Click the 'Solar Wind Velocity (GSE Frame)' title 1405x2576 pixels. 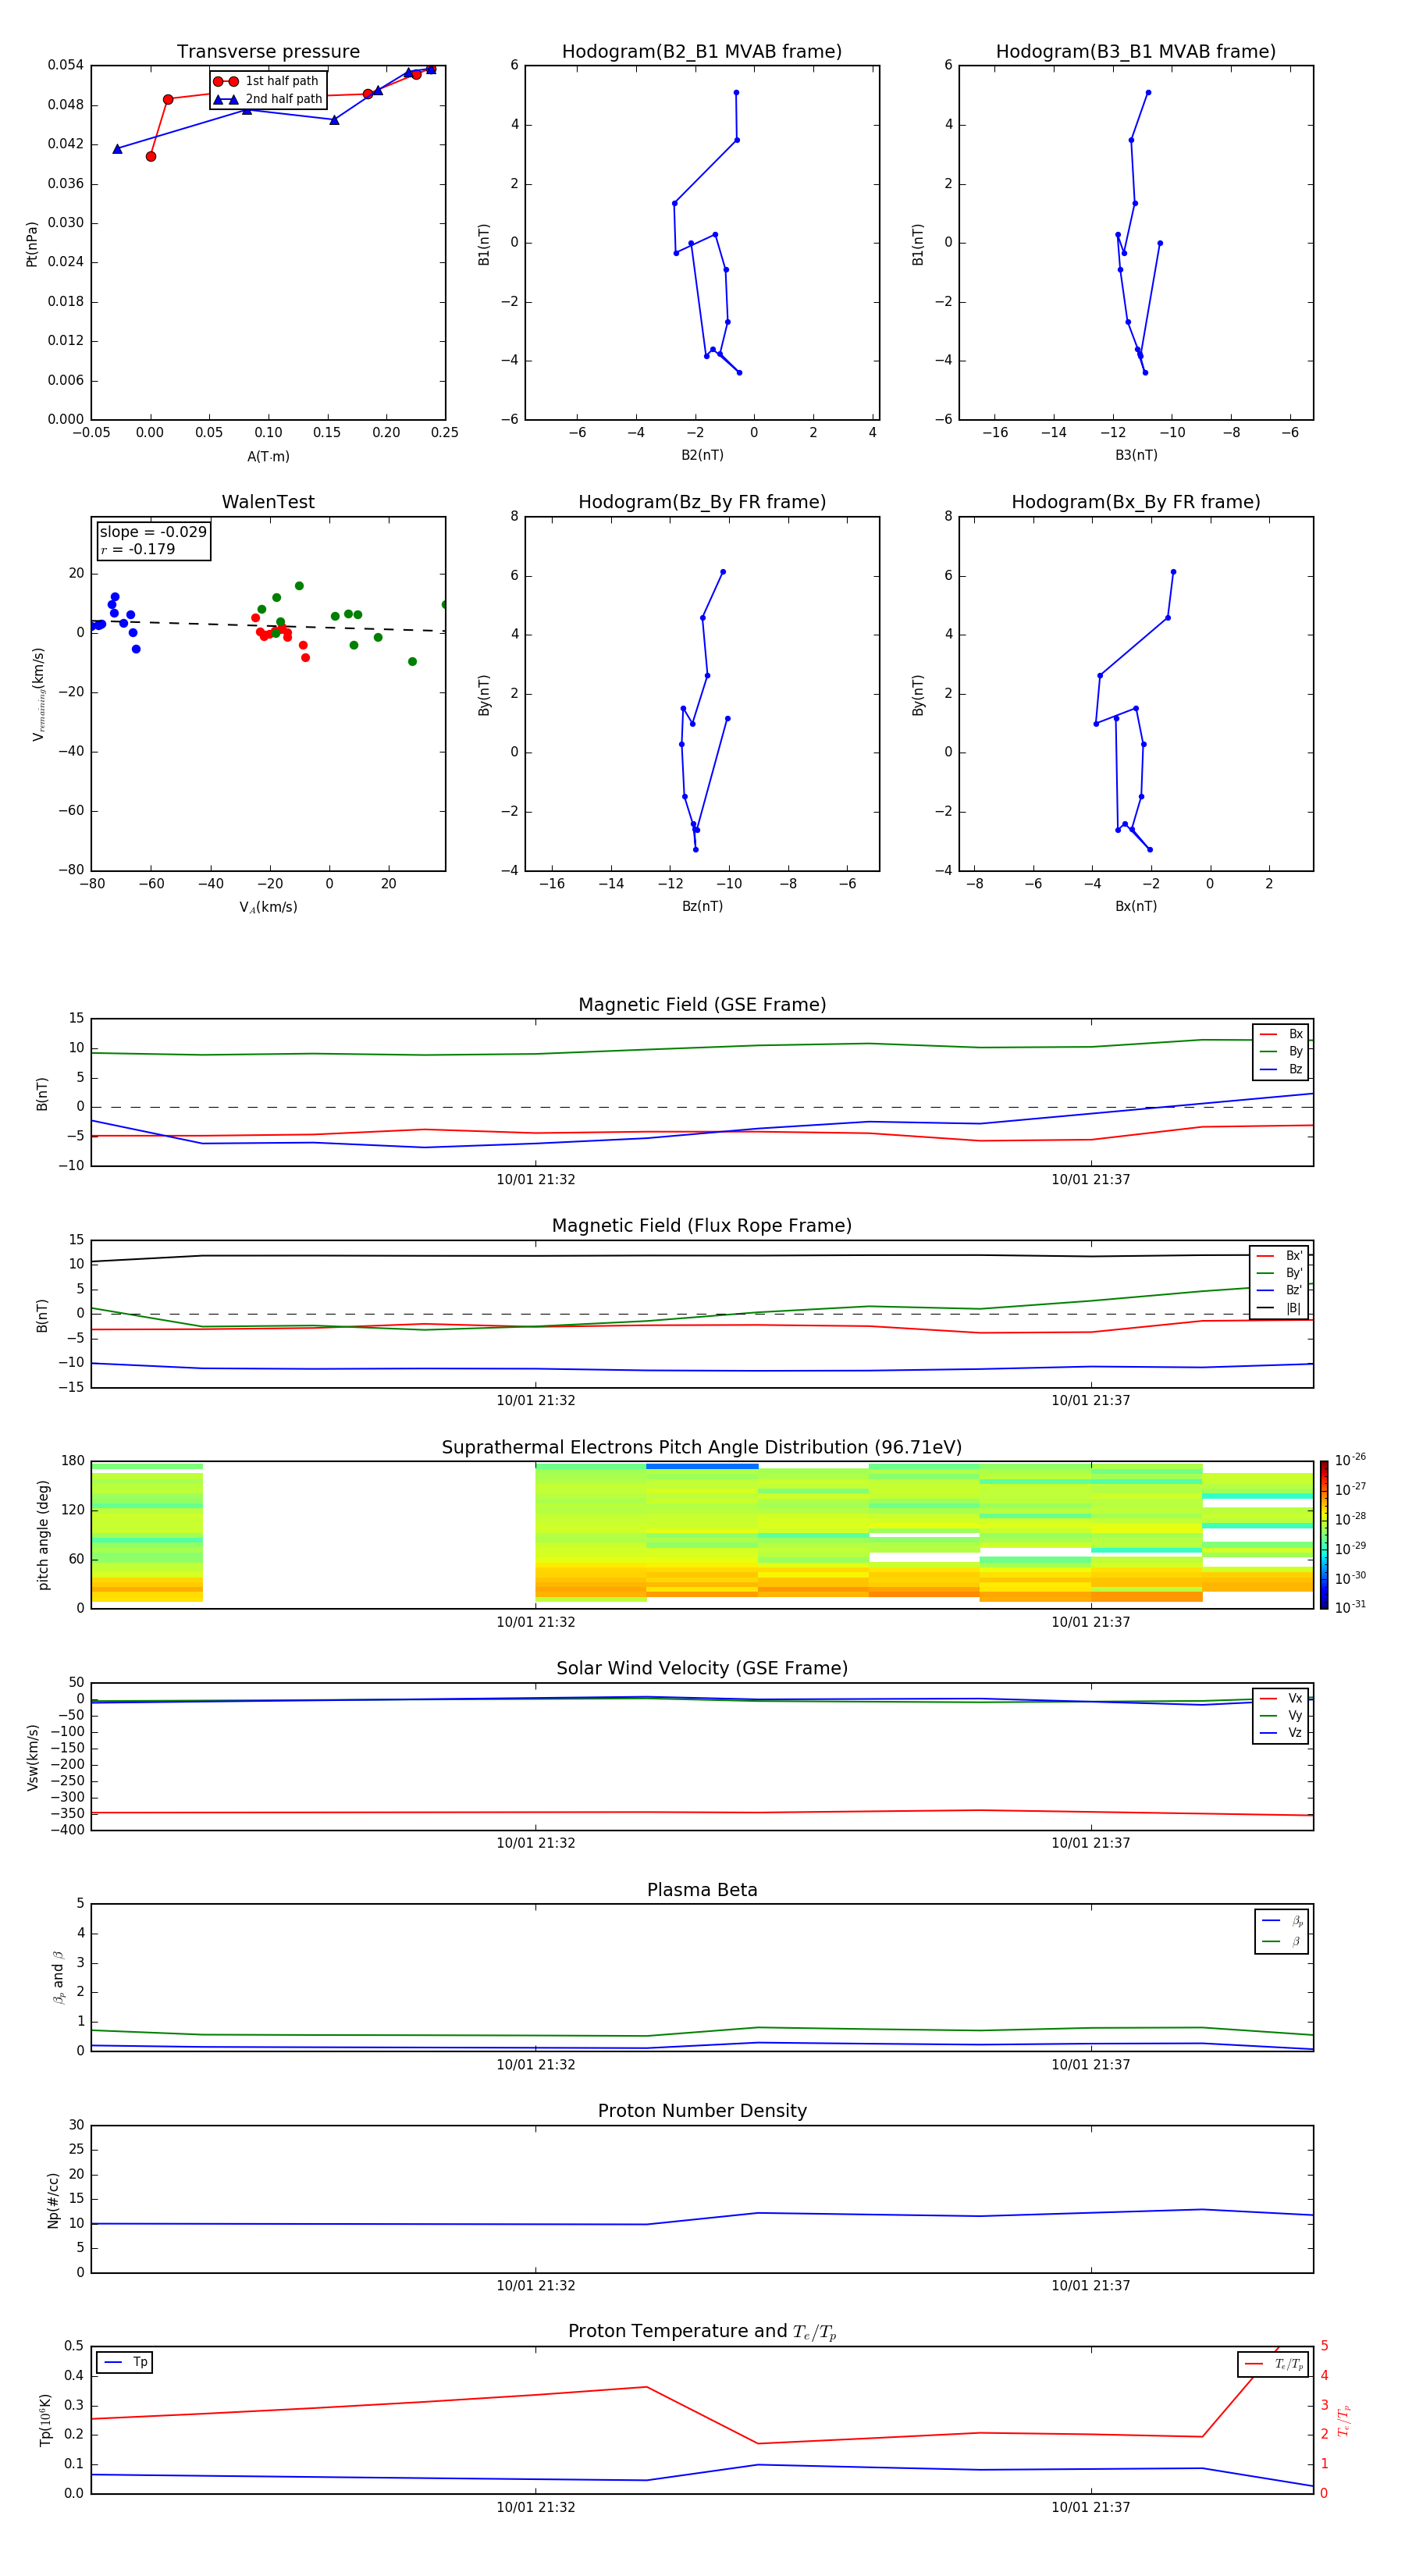(702, 1668)
